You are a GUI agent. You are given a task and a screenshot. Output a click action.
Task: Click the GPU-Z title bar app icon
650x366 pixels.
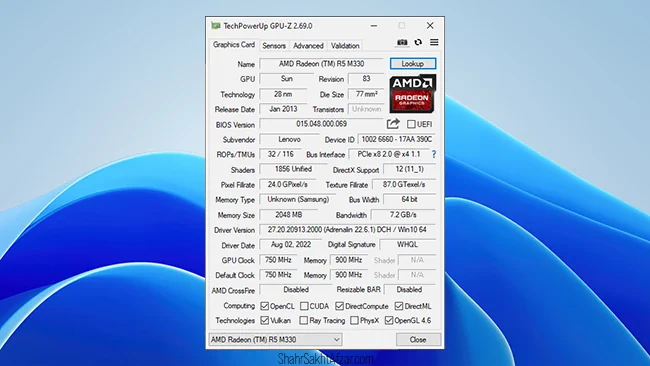(x=216, y=26)
